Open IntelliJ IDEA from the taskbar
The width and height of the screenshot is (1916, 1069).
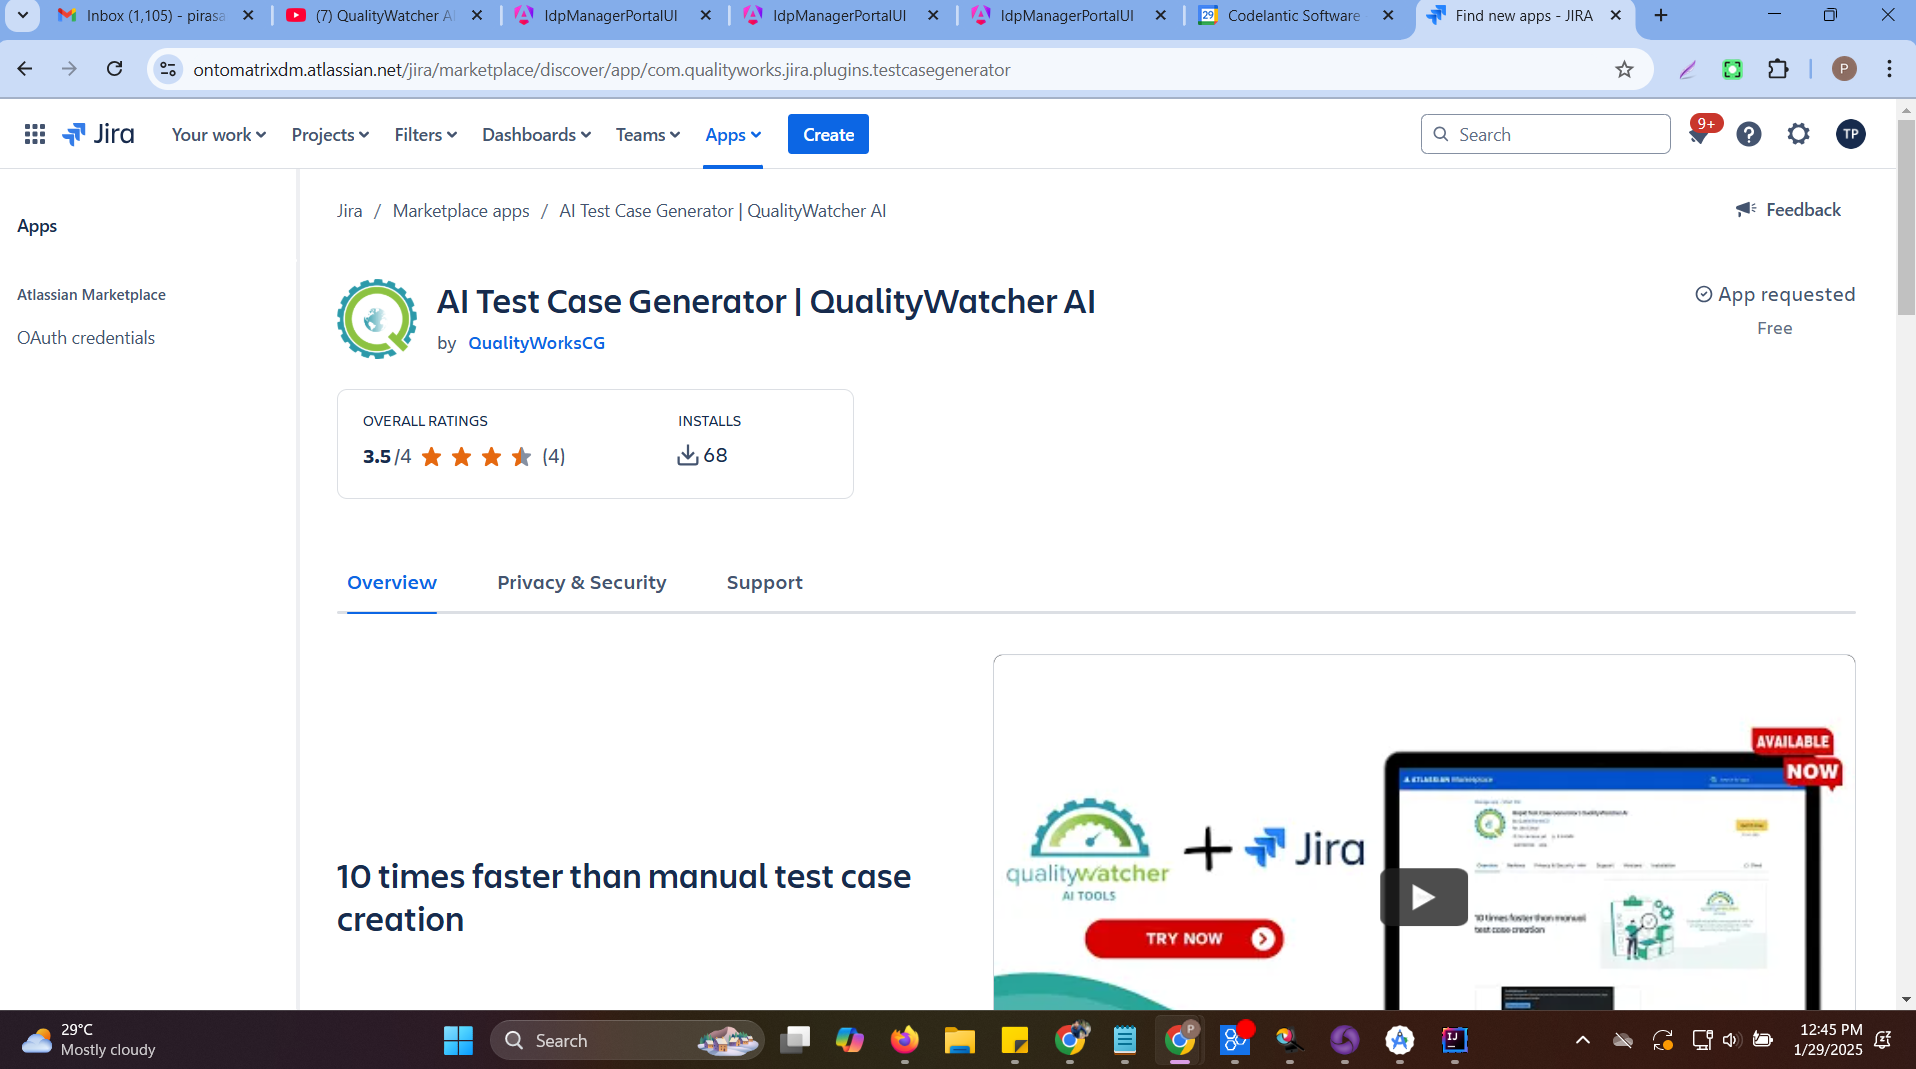coord(1454,1040)
